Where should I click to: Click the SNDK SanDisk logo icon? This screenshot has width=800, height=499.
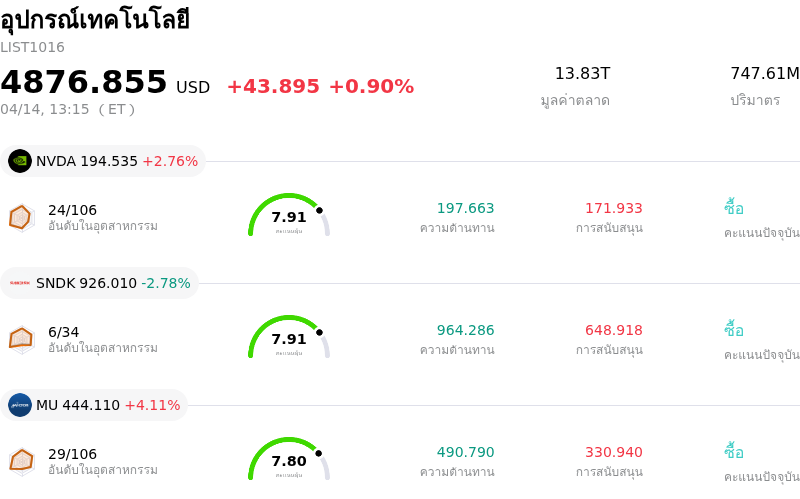[x=20, y=283]
